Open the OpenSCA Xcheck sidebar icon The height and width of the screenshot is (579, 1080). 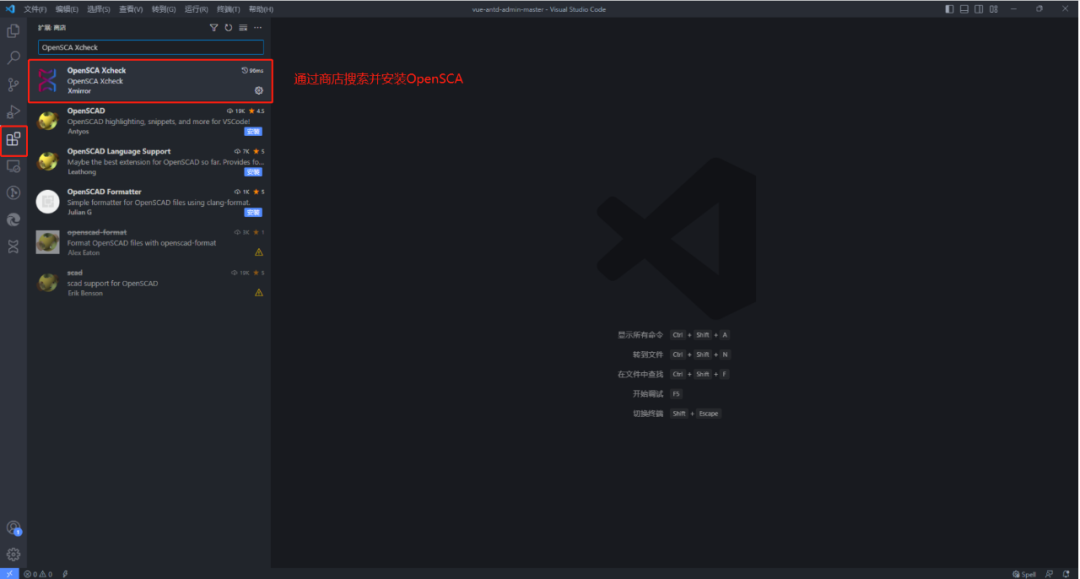click(x=13, y=246)
